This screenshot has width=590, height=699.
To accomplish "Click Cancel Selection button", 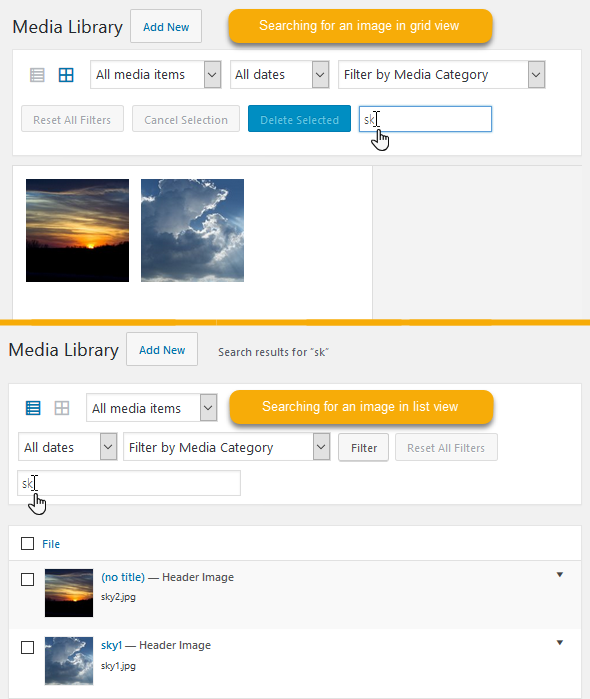I will (186, 119).
